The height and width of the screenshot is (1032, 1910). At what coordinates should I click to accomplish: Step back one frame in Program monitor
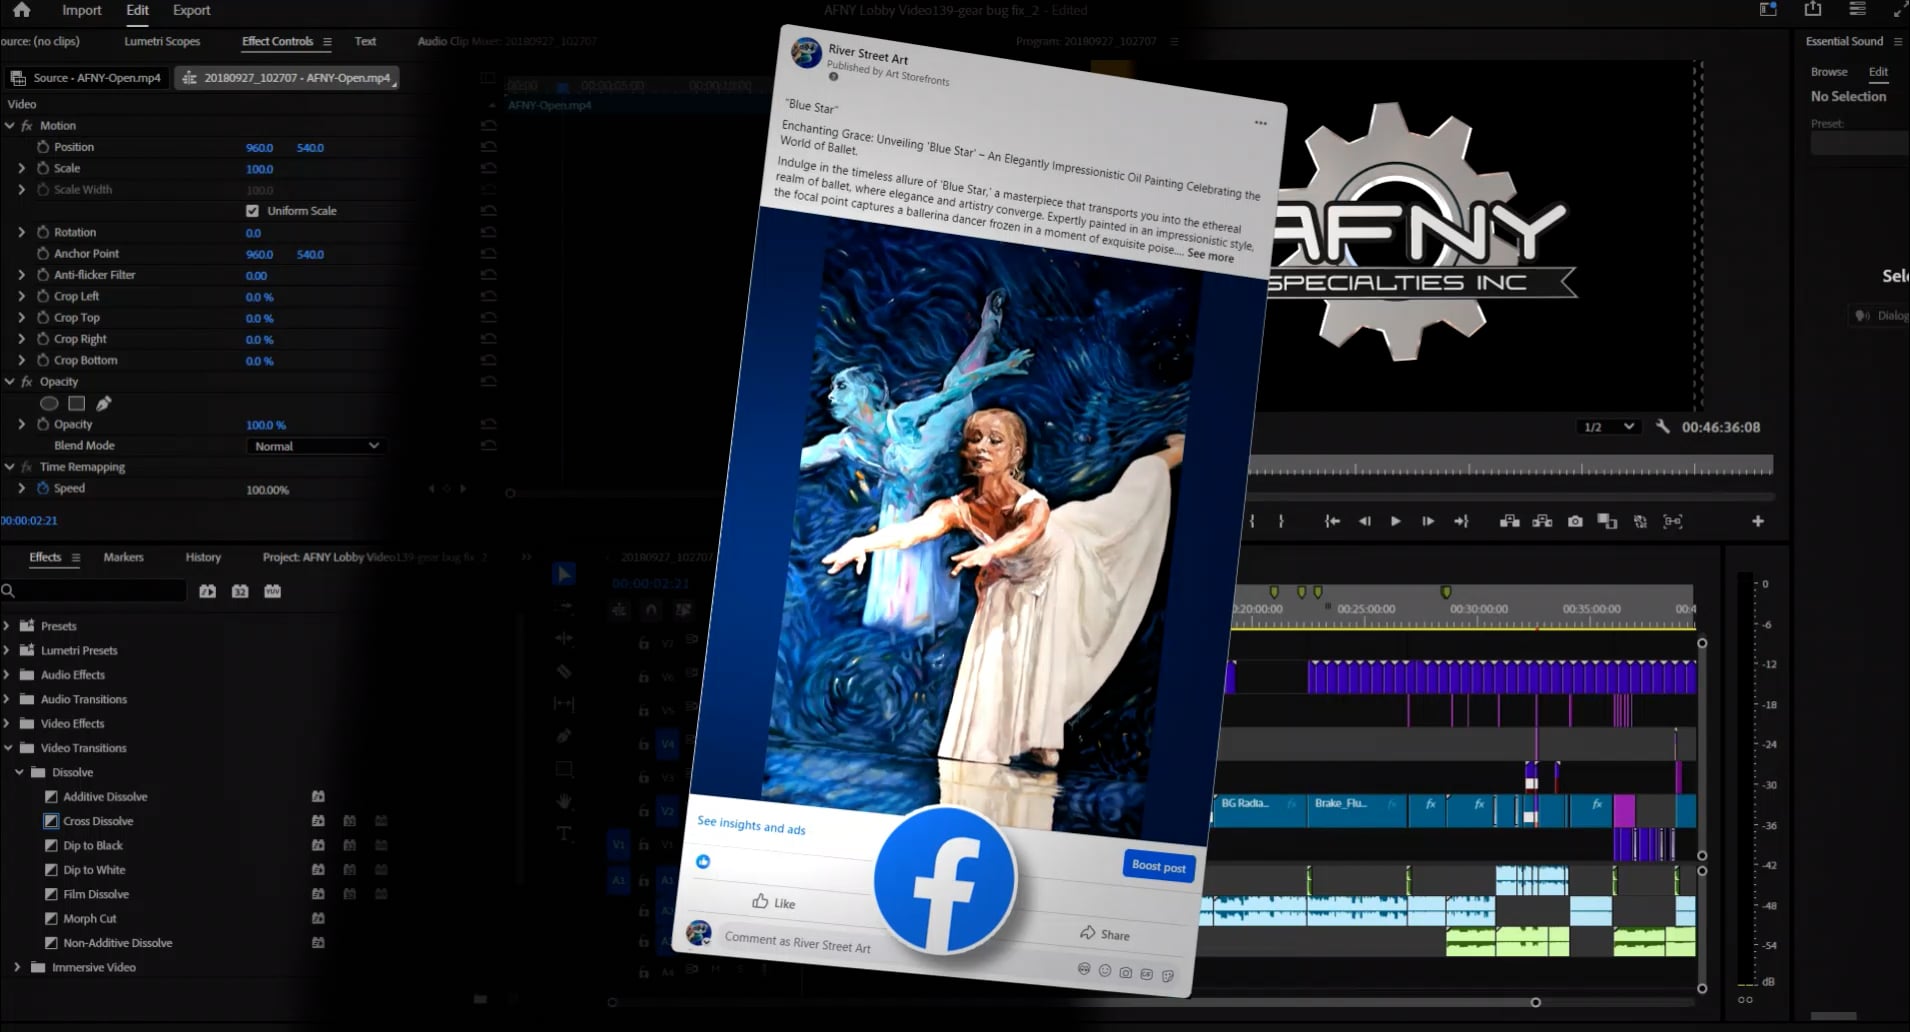(x=1364, y=521)
